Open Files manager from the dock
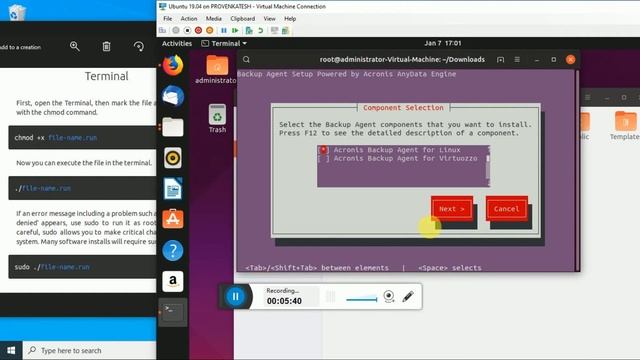Image resolution: width=640 pixels, height=360 pixels. coord(173,127)
